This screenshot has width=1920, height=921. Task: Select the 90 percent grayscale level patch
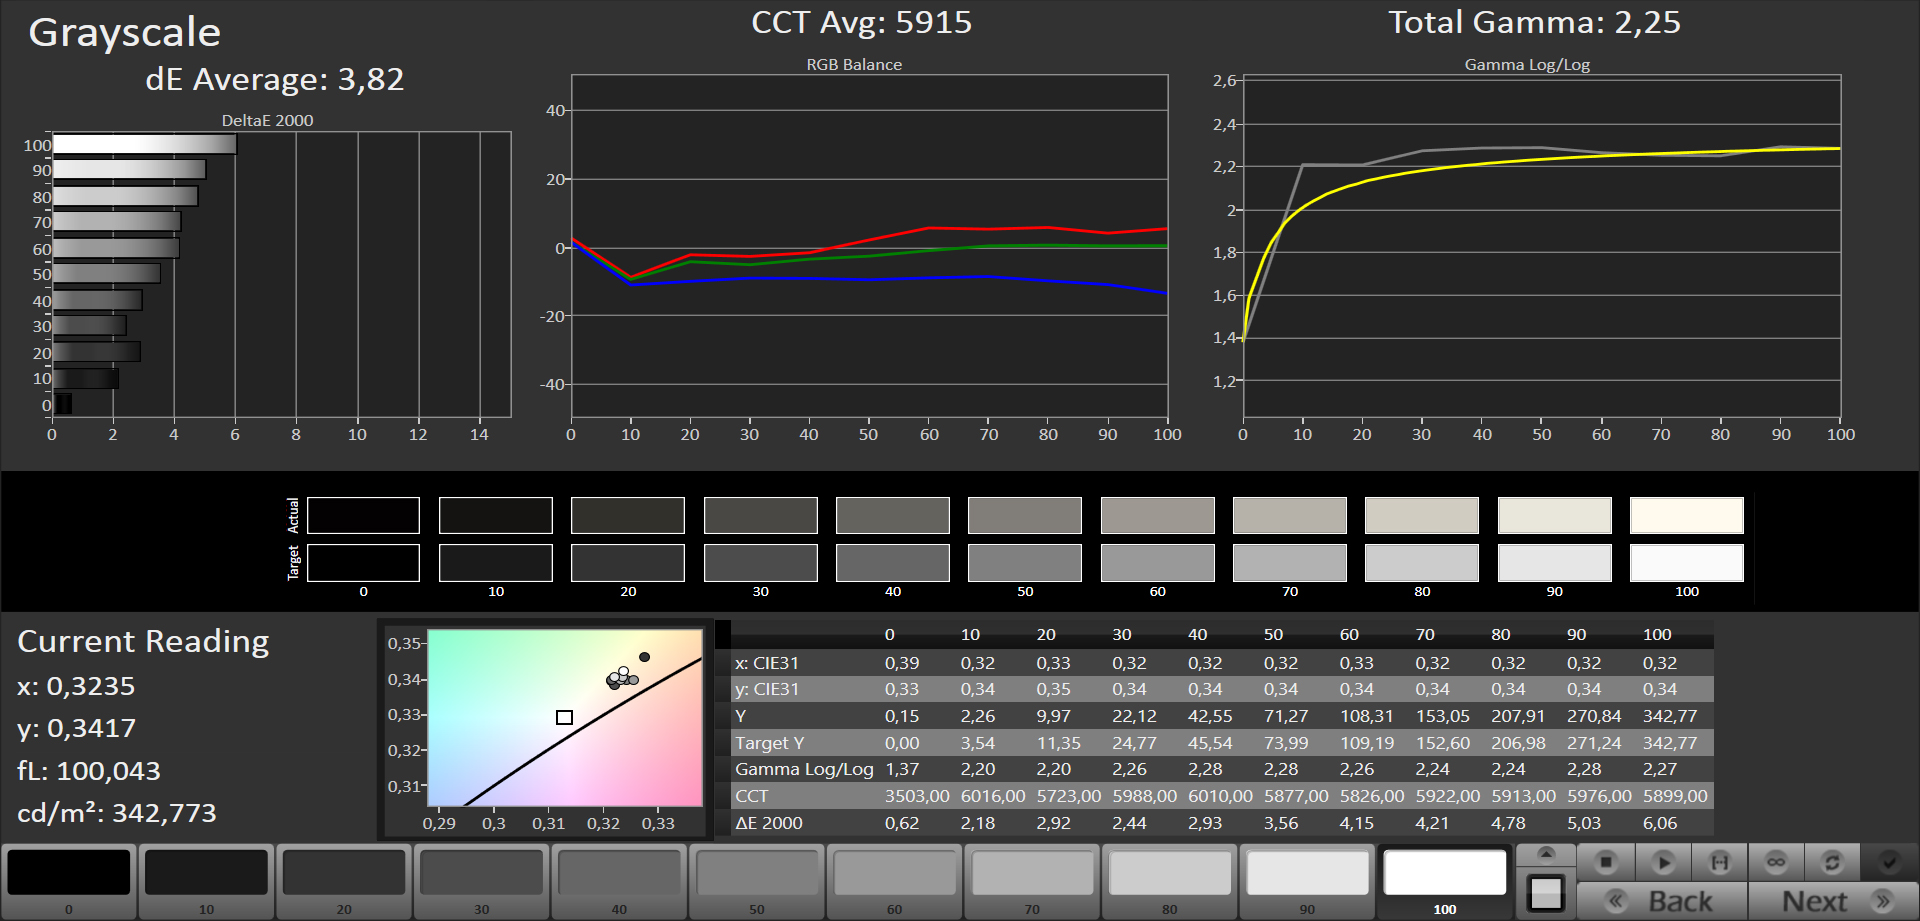click(1307, 881)
